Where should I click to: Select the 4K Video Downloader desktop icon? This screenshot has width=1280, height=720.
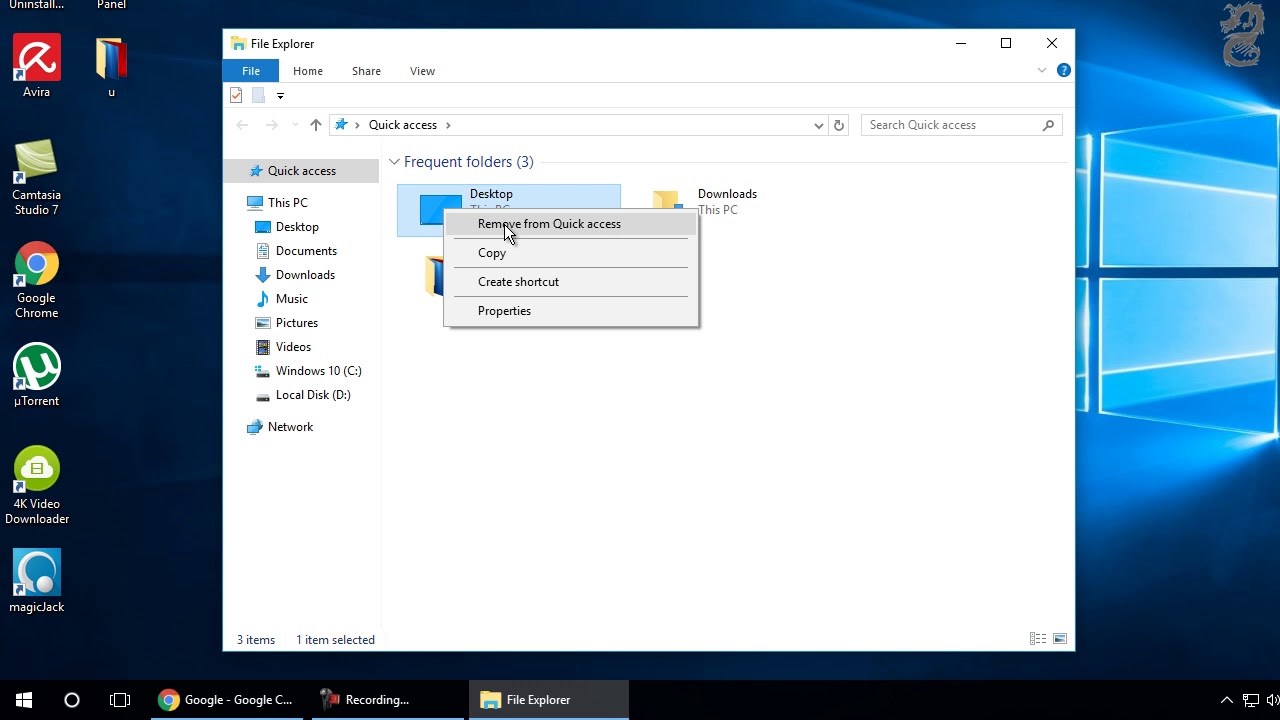pos(37,486)
